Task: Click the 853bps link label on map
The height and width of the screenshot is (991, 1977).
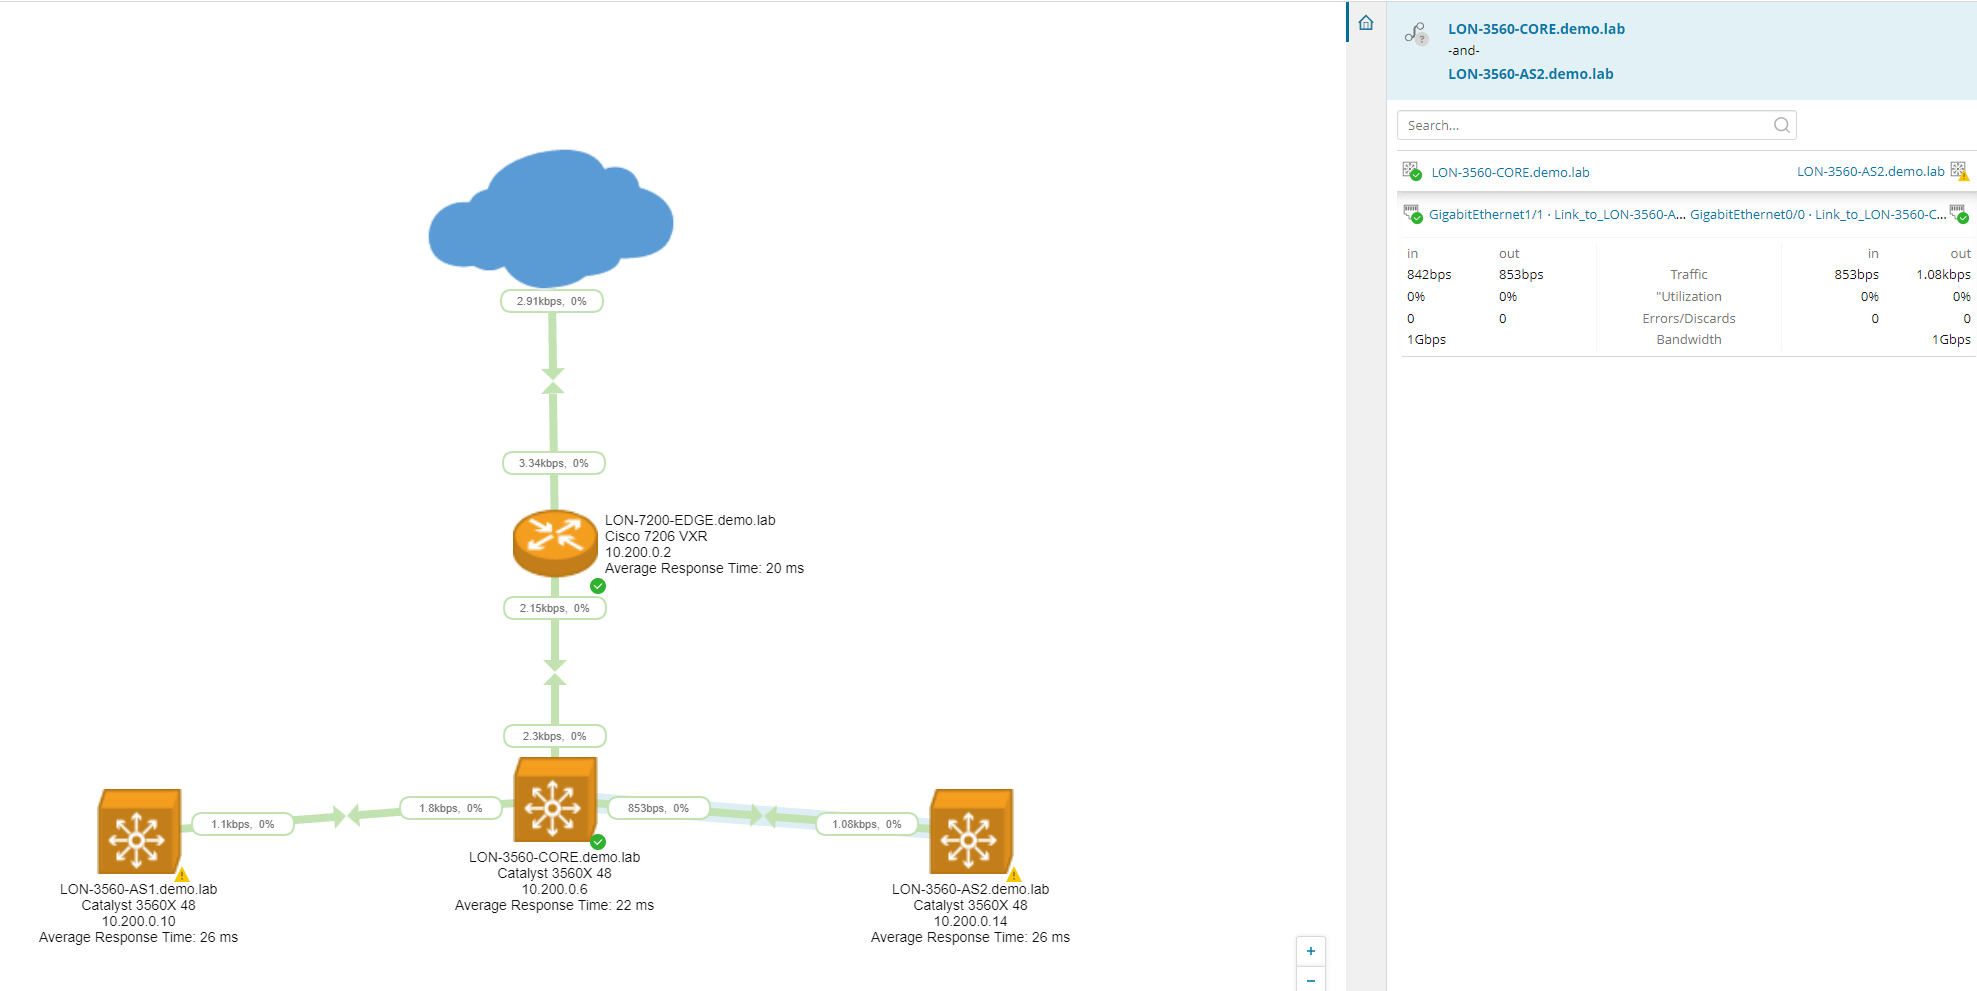Action: coord(659,808)
